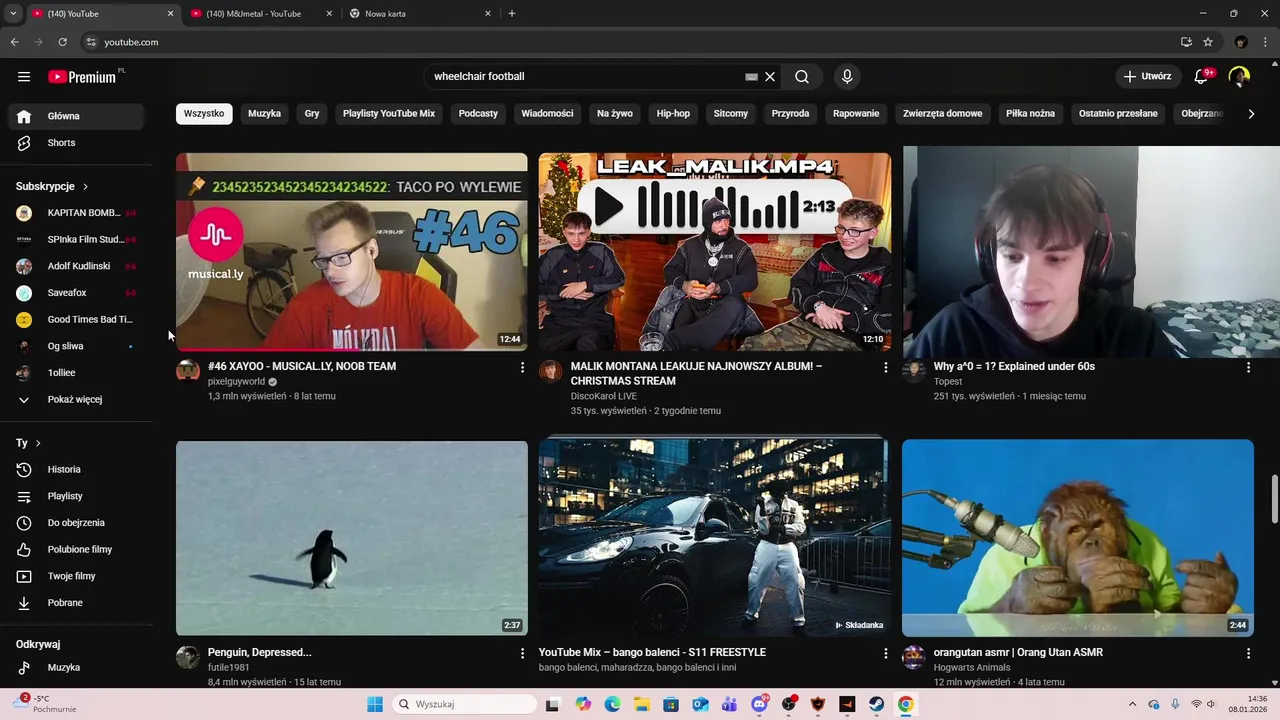Open Chrome tab search dropdown
Screen dimensions: 1280x720
click(13, 14)
